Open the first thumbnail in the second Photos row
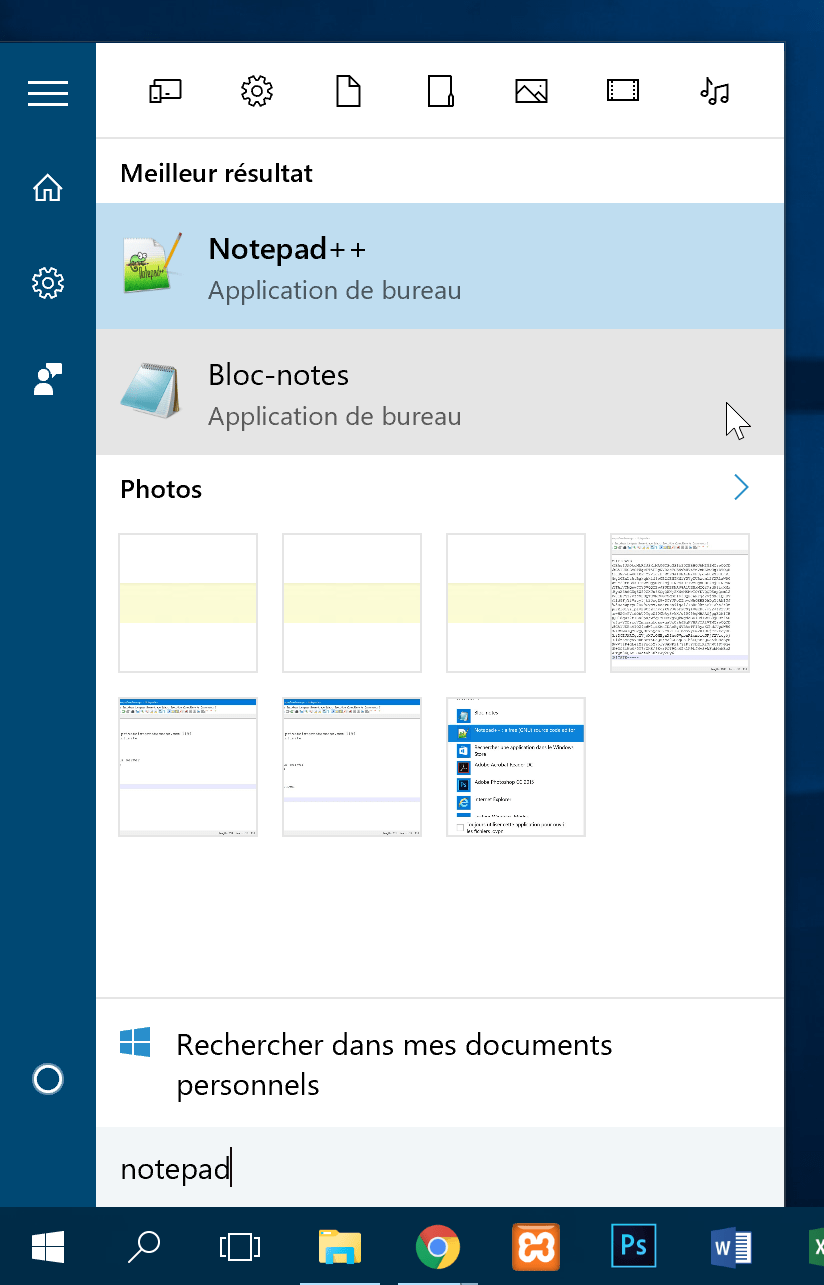This screenshot has width=824, height=1285. coord(188,767)
